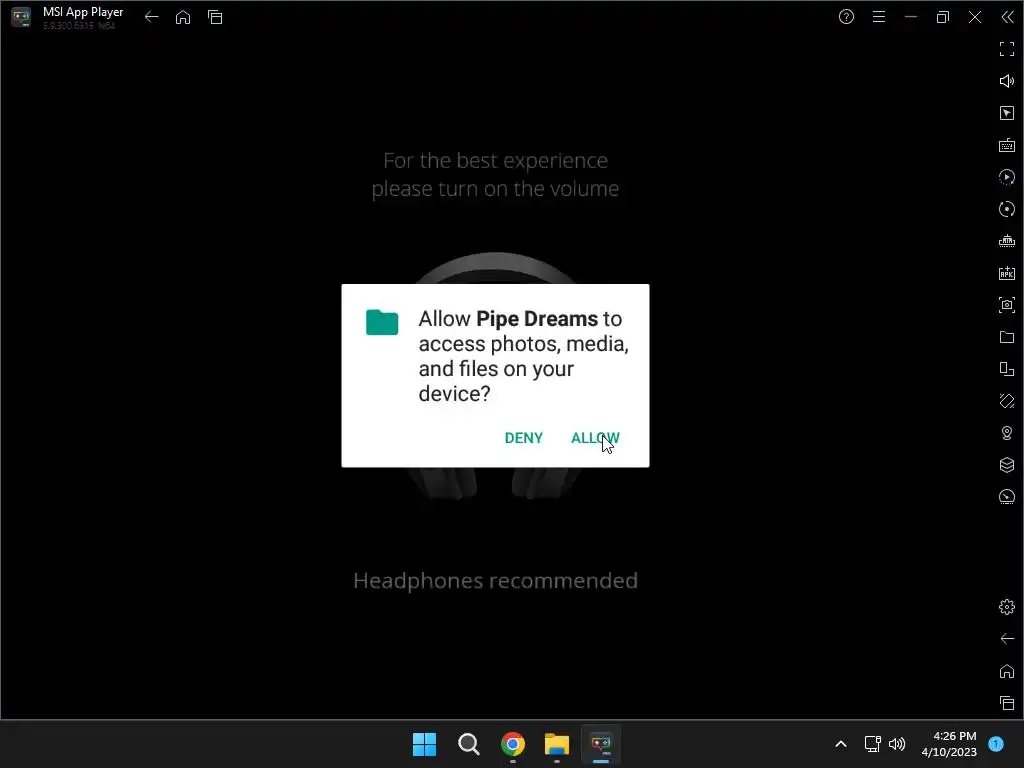Open the keyboard controls sidebar icon
This screenshot has width=1024, height=768.
pyautogui.click(x=1007, y=145)
